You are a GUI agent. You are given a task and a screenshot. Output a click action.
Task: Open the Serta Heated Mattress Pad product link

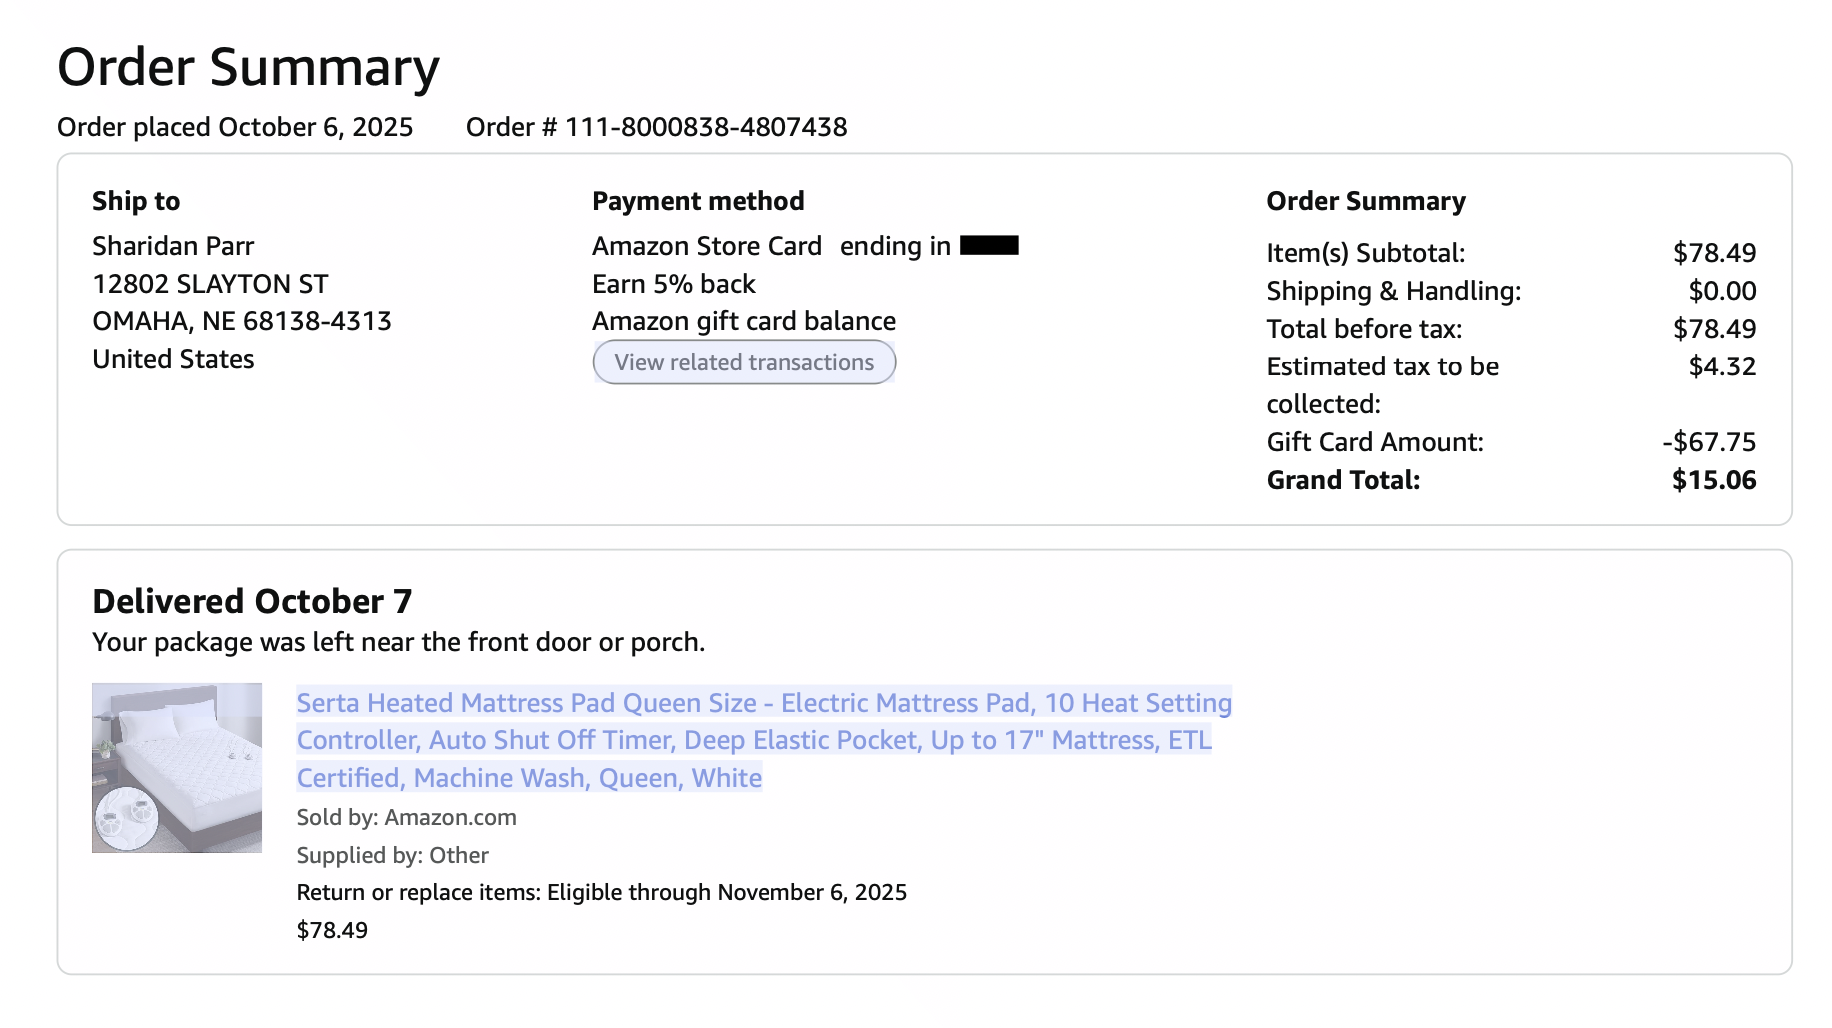coord(764,740)
